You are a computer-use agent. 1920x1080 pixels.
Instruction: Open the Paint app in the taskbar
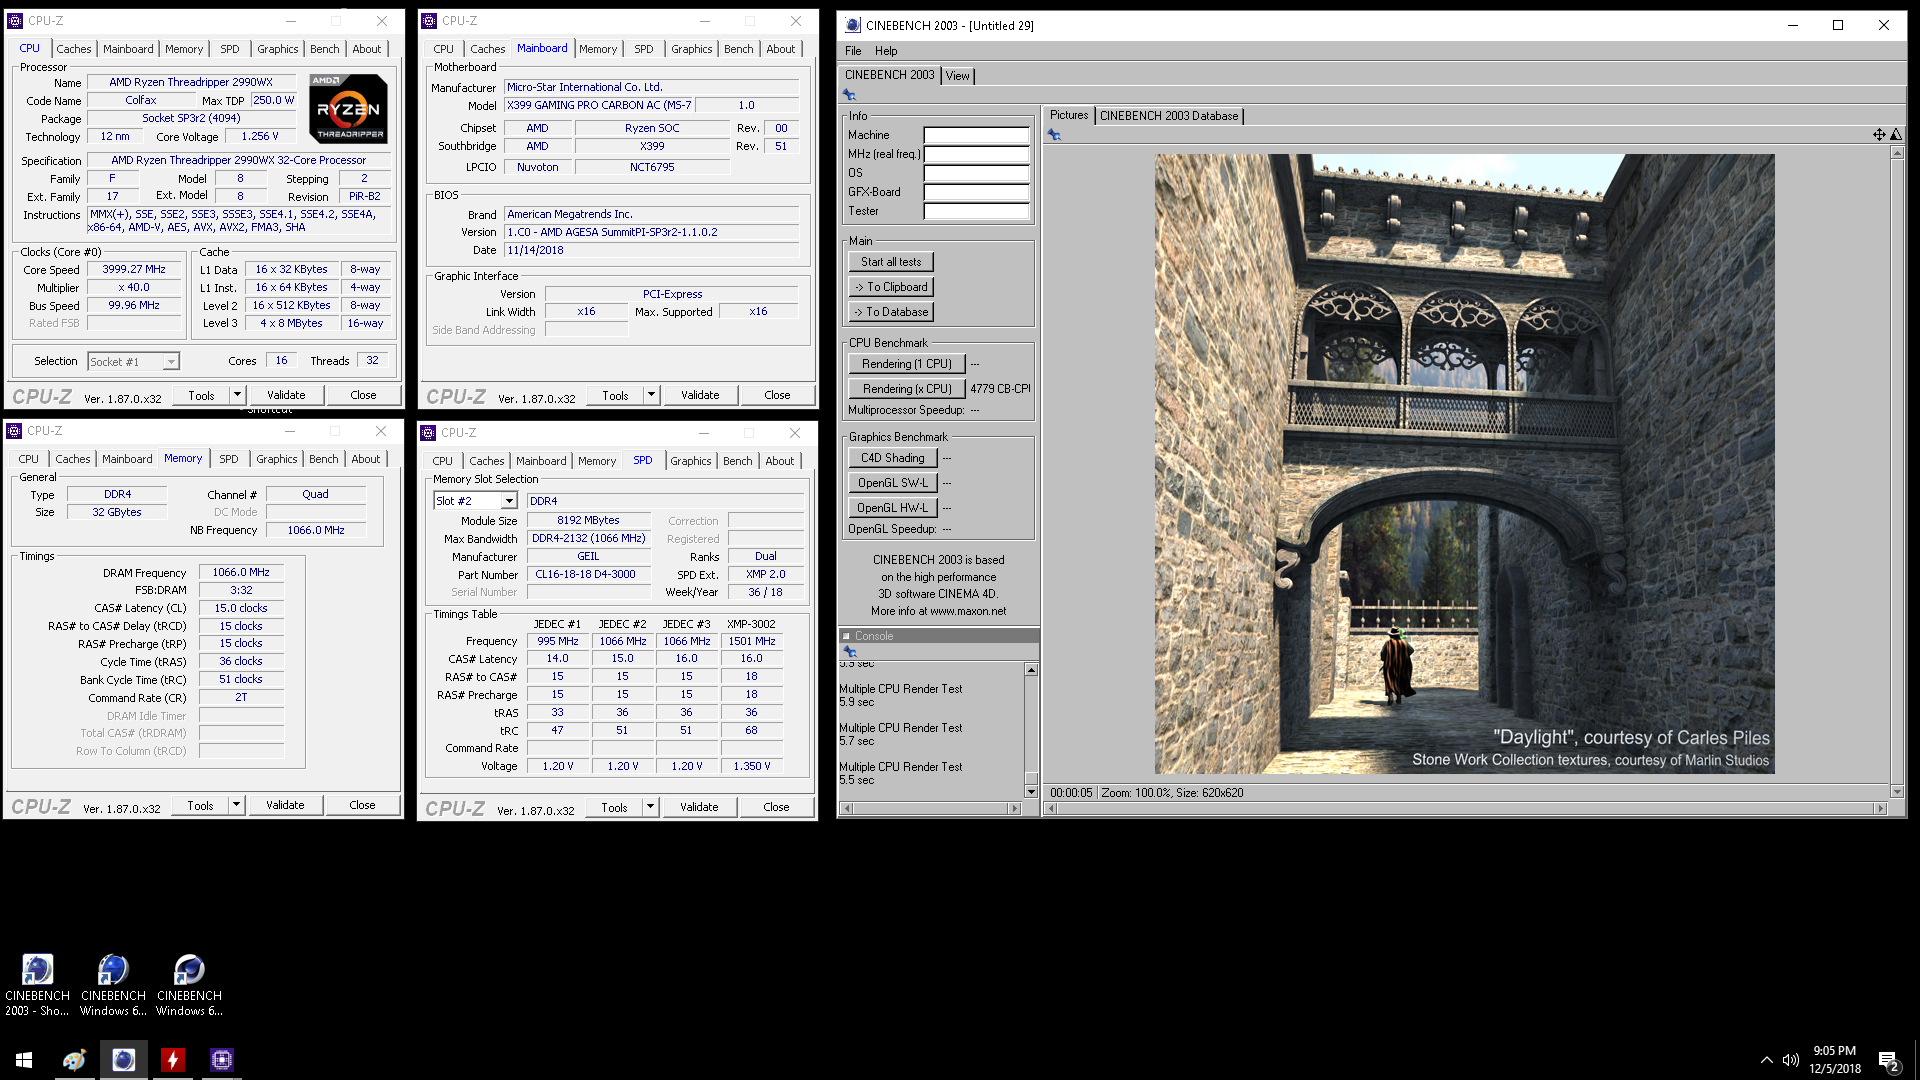[x=74, y=1060]
